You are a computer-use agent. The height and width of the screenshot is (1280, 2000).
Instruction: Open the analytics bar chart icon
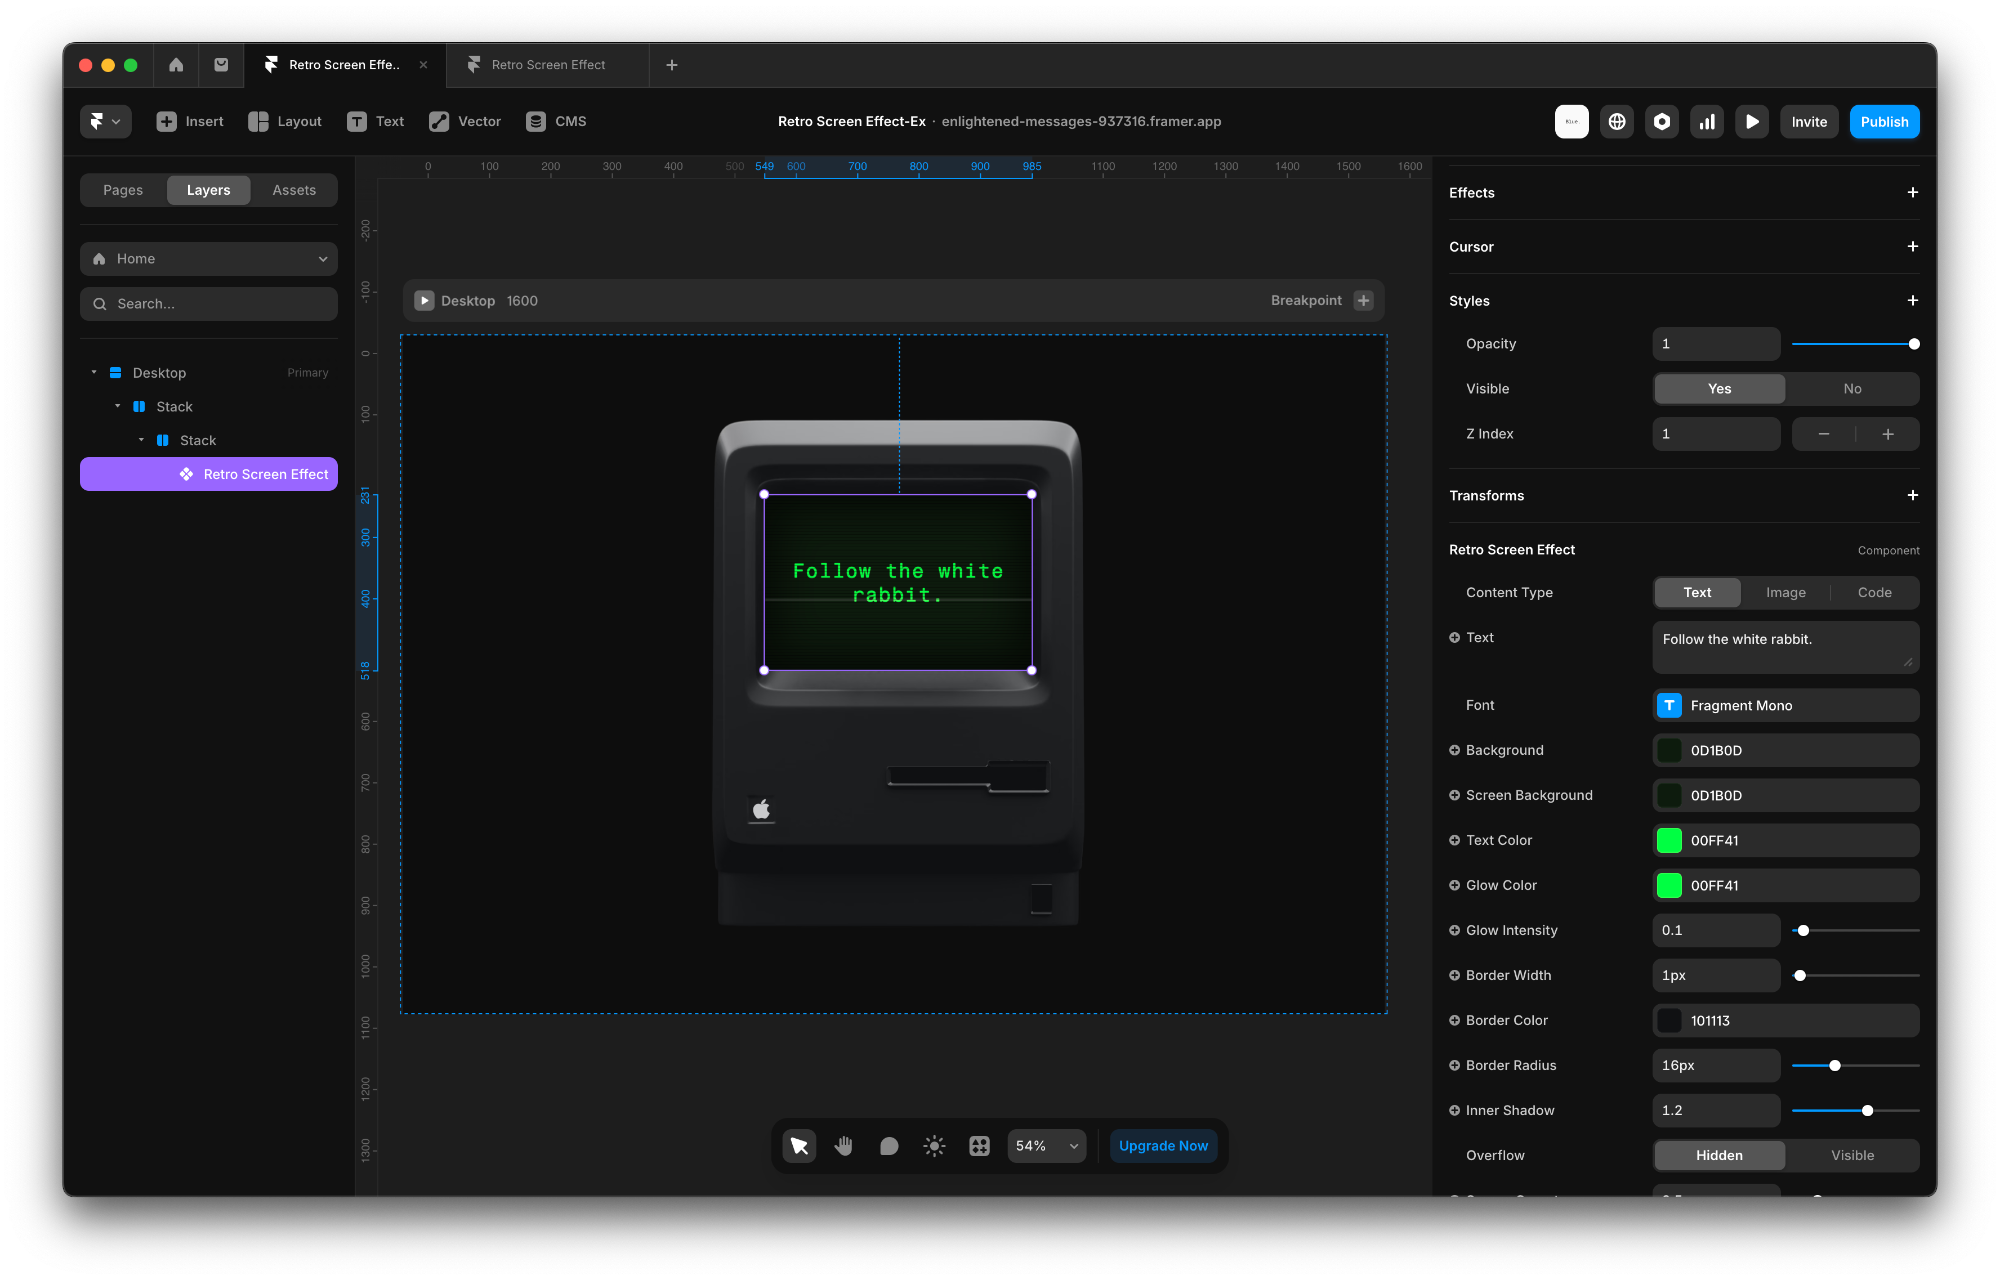pos(1707,121)
